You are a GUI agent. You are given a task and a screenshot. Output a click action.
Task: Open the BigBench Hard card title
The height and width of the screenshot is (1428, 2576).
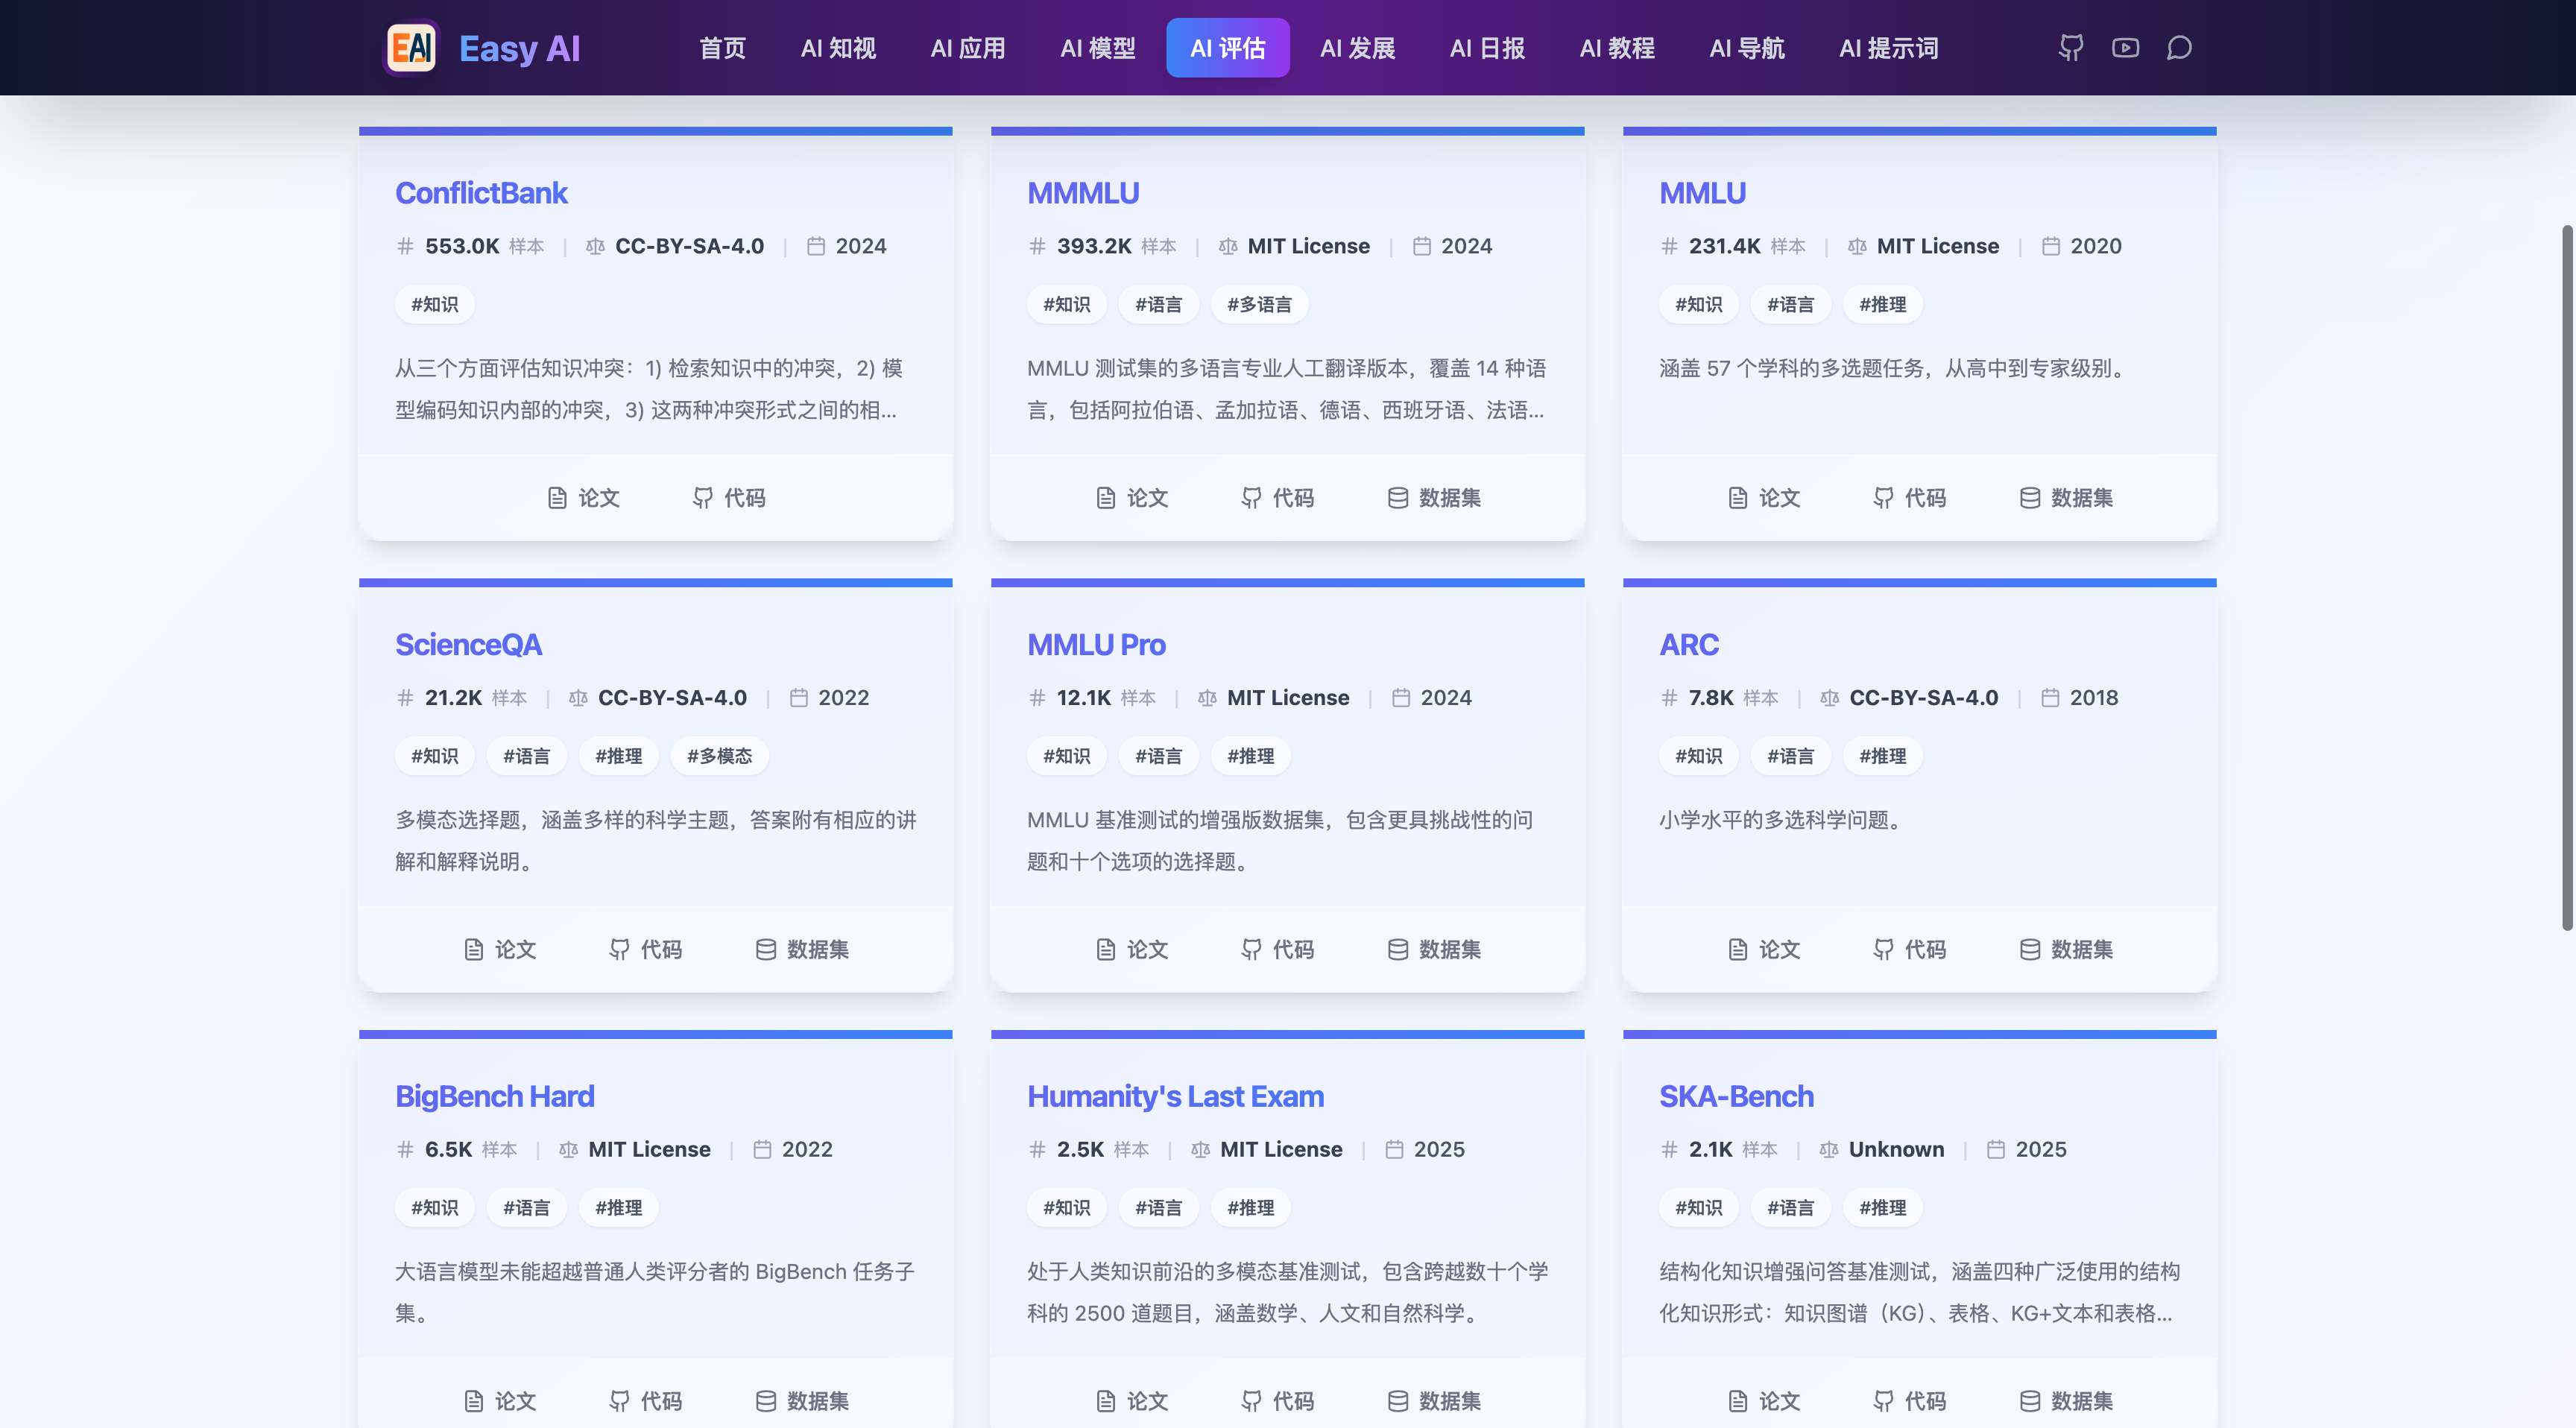[494, 1096]
